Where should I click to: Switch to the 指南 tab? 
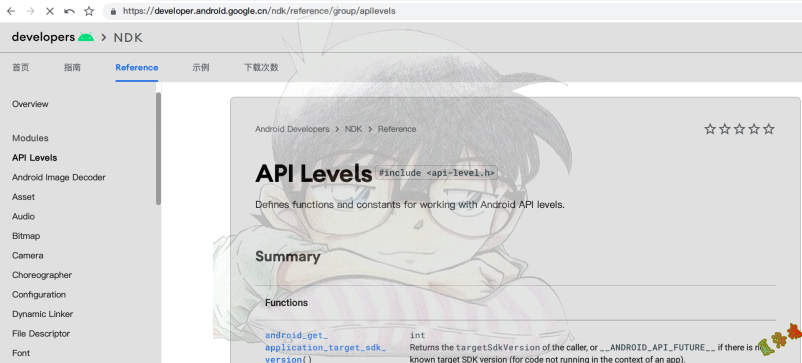click(x=72, y=67)
